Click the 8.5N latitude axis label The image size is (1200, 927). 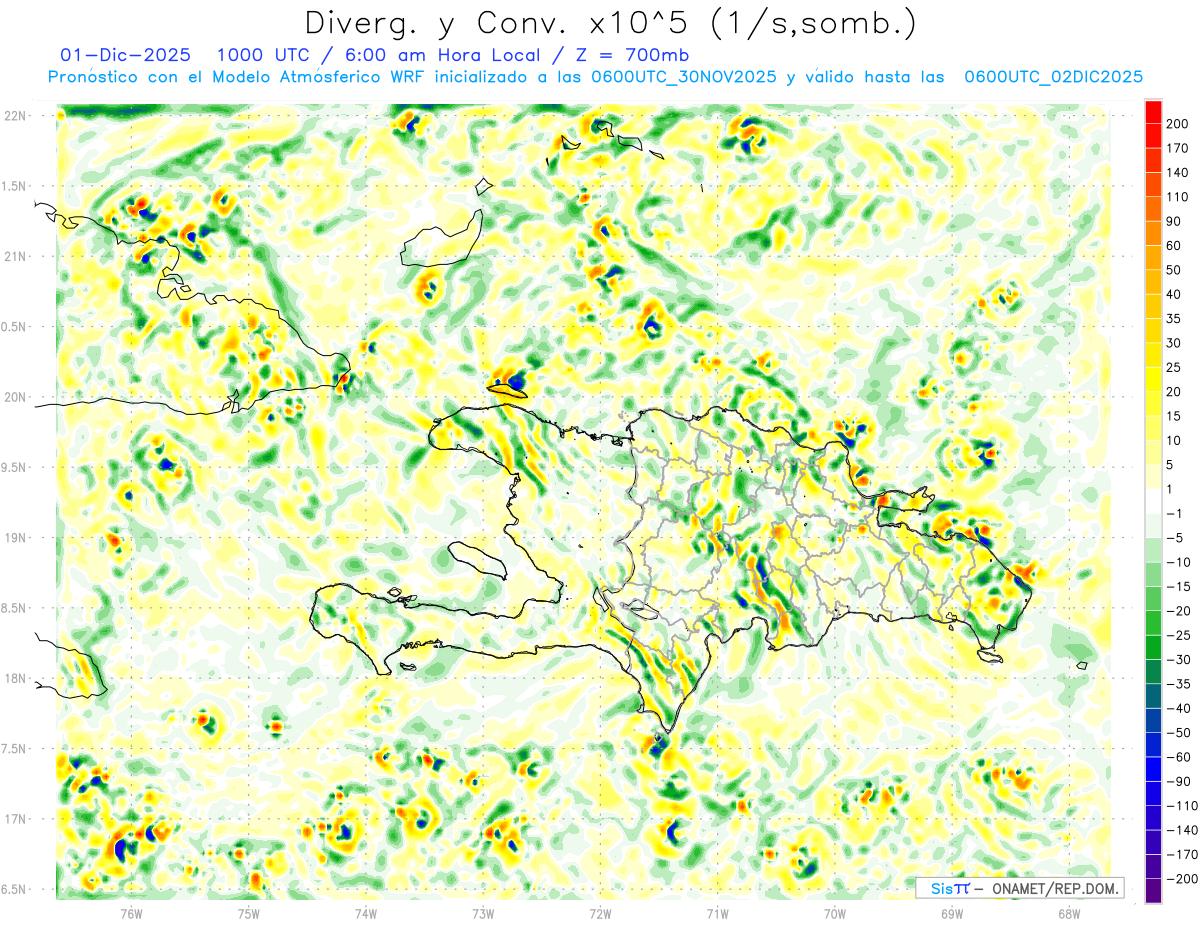14,608
